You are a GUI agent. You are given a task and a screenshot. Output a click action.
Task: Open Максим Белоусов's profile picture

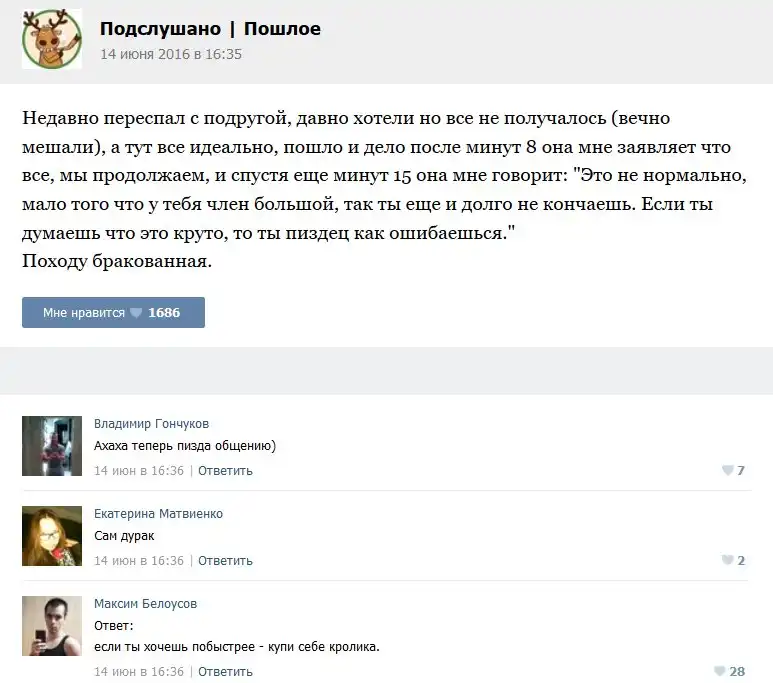pyautogui.click(x=52, y=627)
